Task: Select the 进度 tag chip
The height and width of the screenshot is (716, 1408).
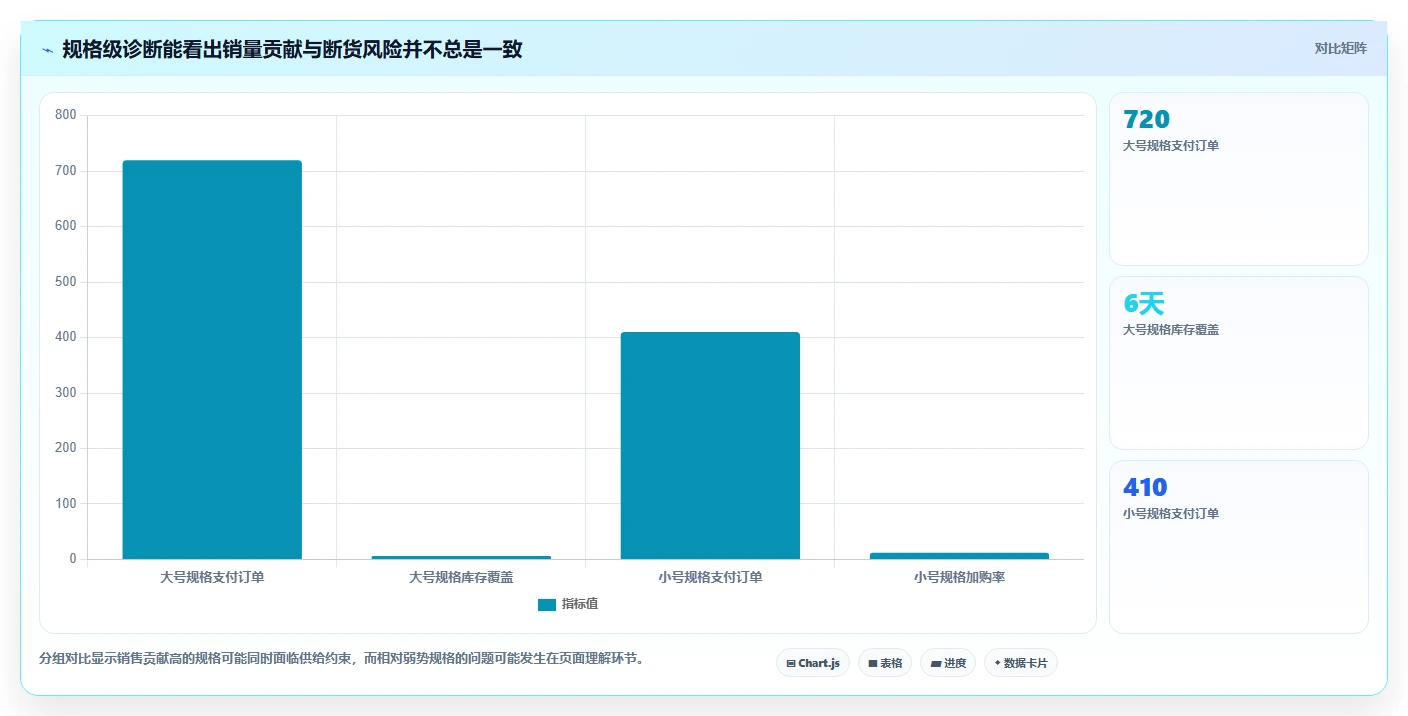Action: click(x=948, y=663)
